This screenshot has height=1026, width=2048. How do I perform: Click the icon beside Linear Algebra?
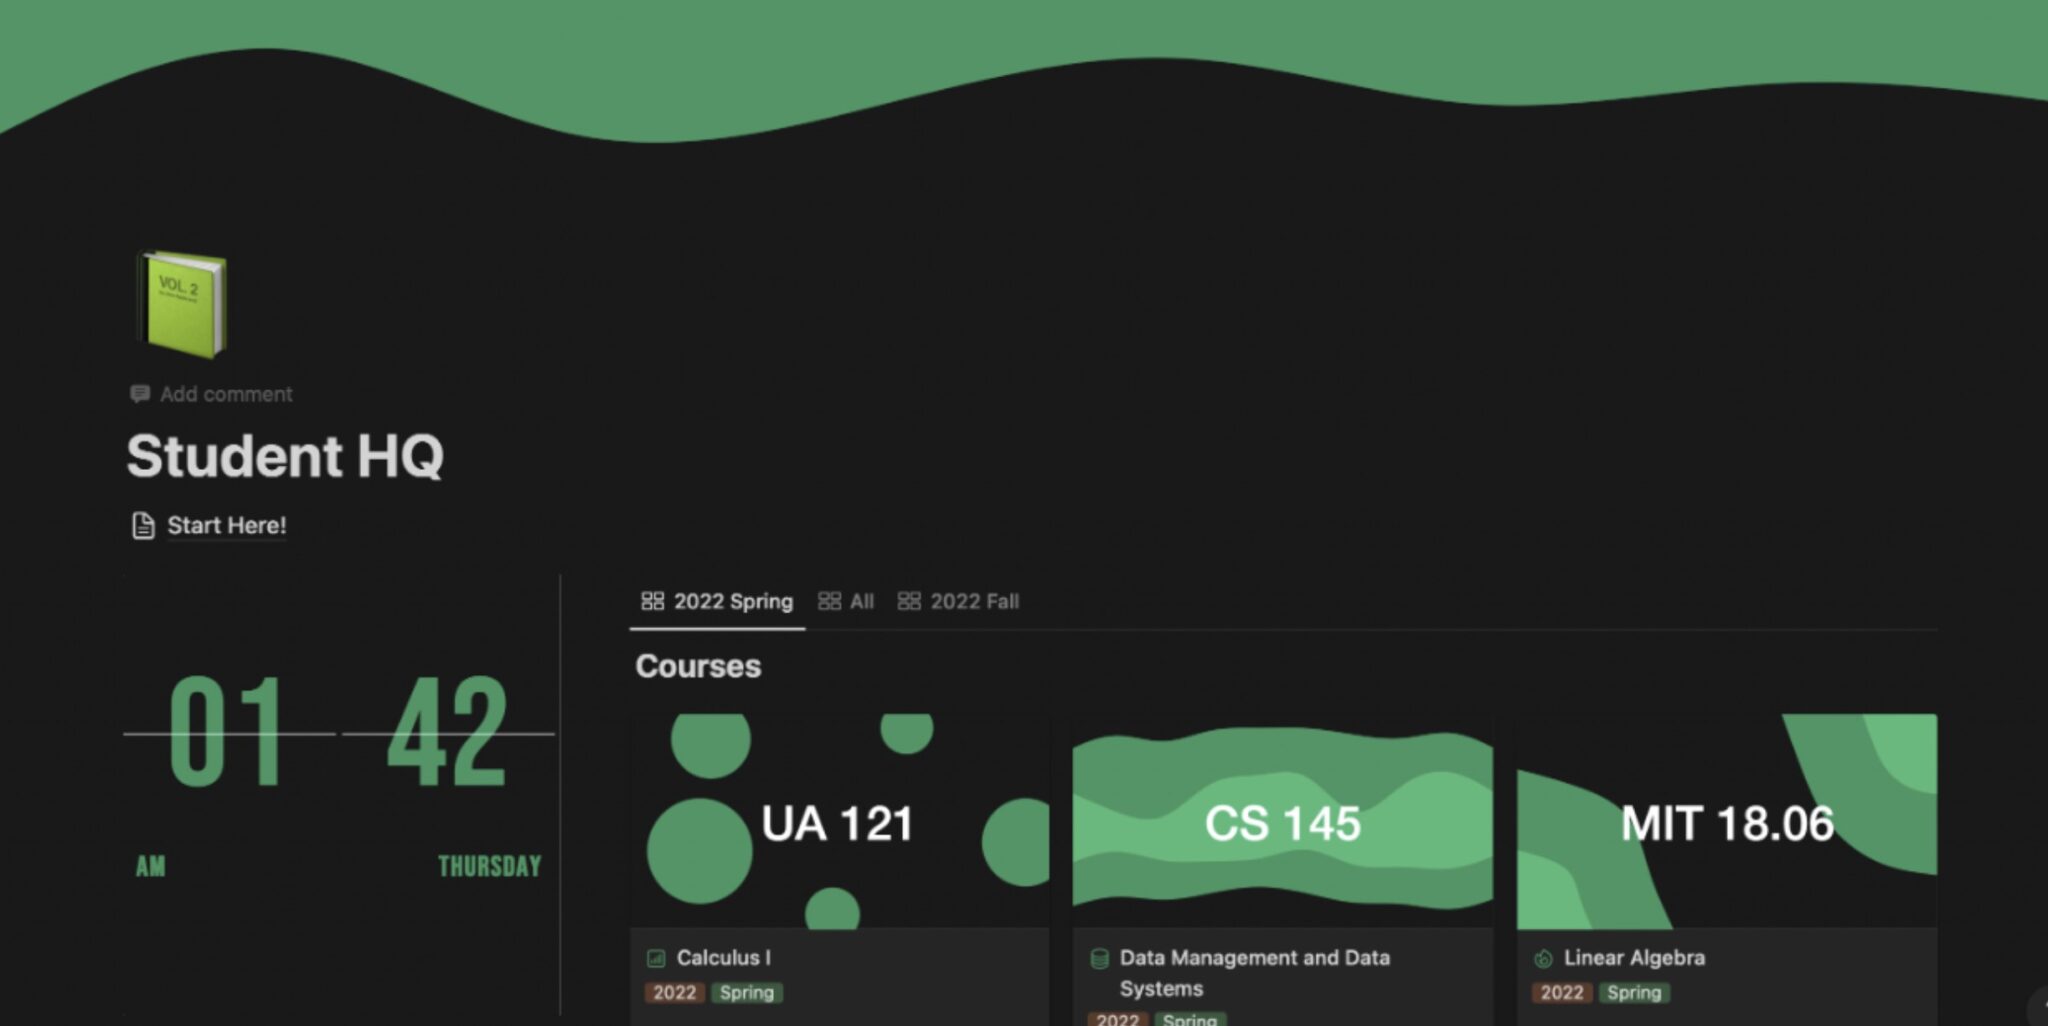[x=1543, y=958]
